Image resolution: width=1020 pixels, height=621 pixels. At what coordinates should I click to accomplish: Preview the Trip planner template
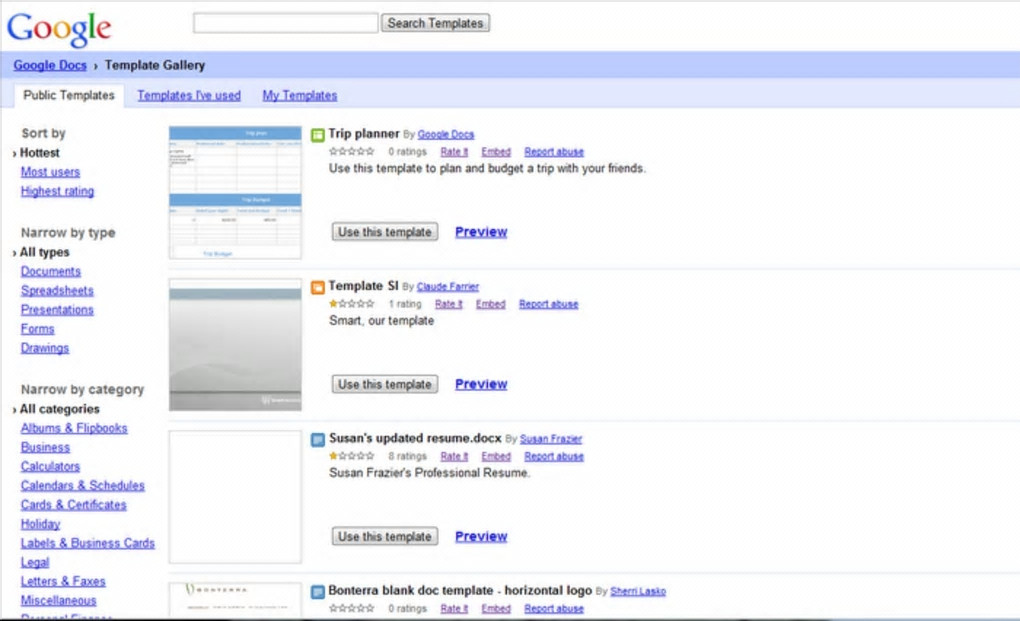481,232
